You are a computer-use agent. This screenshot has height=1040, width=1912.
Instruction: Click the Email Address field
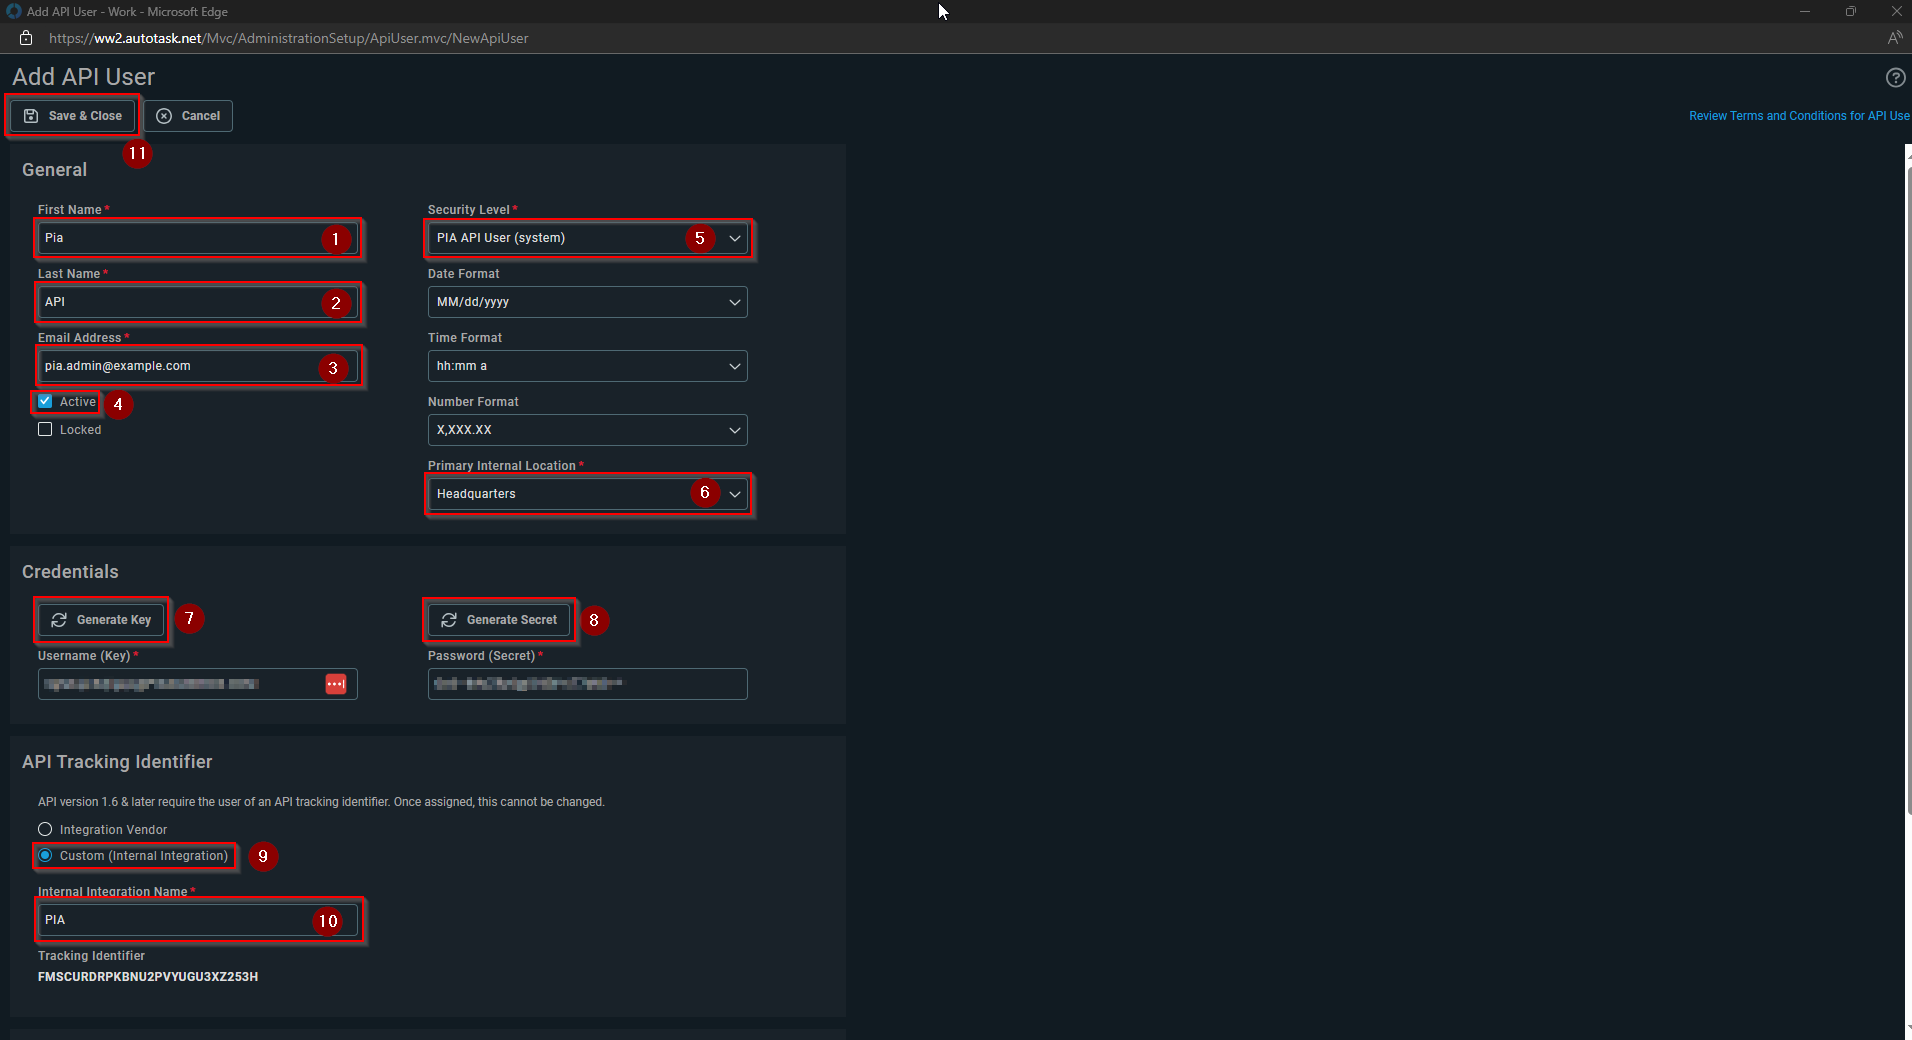[x=198, y=366]
